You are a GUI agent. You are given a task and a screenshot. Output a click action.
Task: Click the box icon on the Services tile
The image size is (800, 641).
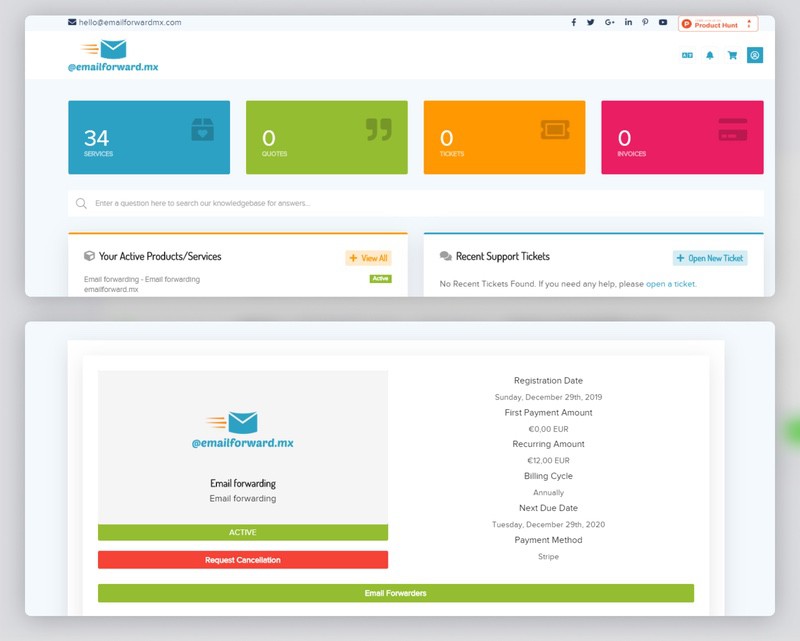tap(203, 129)
